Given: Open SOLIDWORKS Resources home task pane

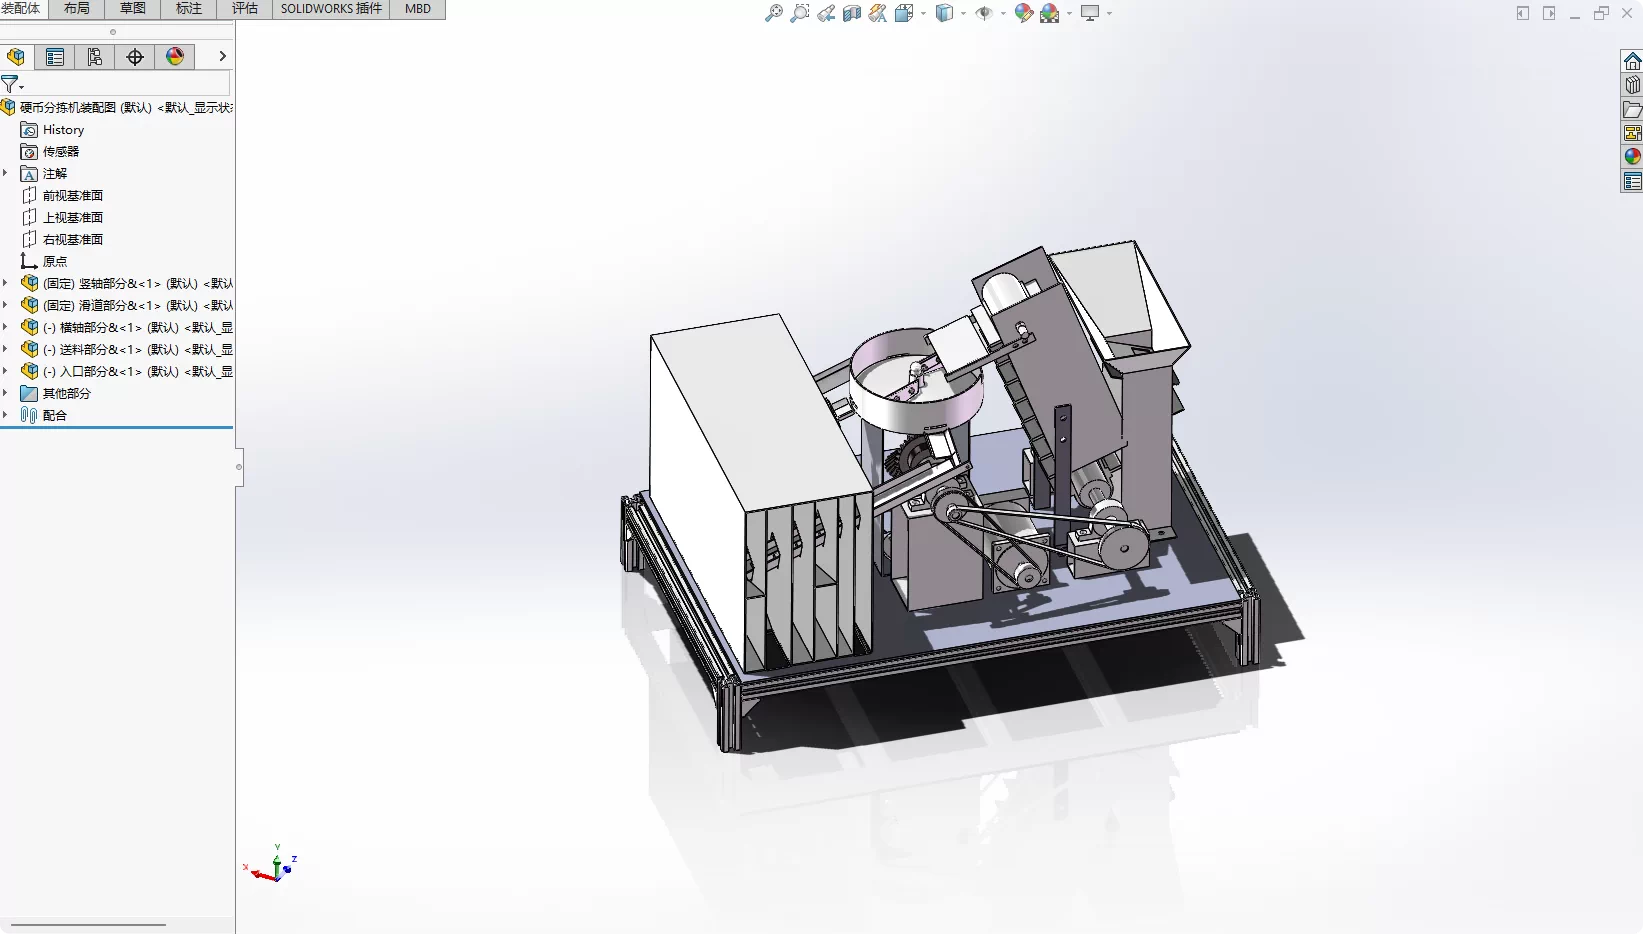Looking at the screenshot, I should point(1632,61).
